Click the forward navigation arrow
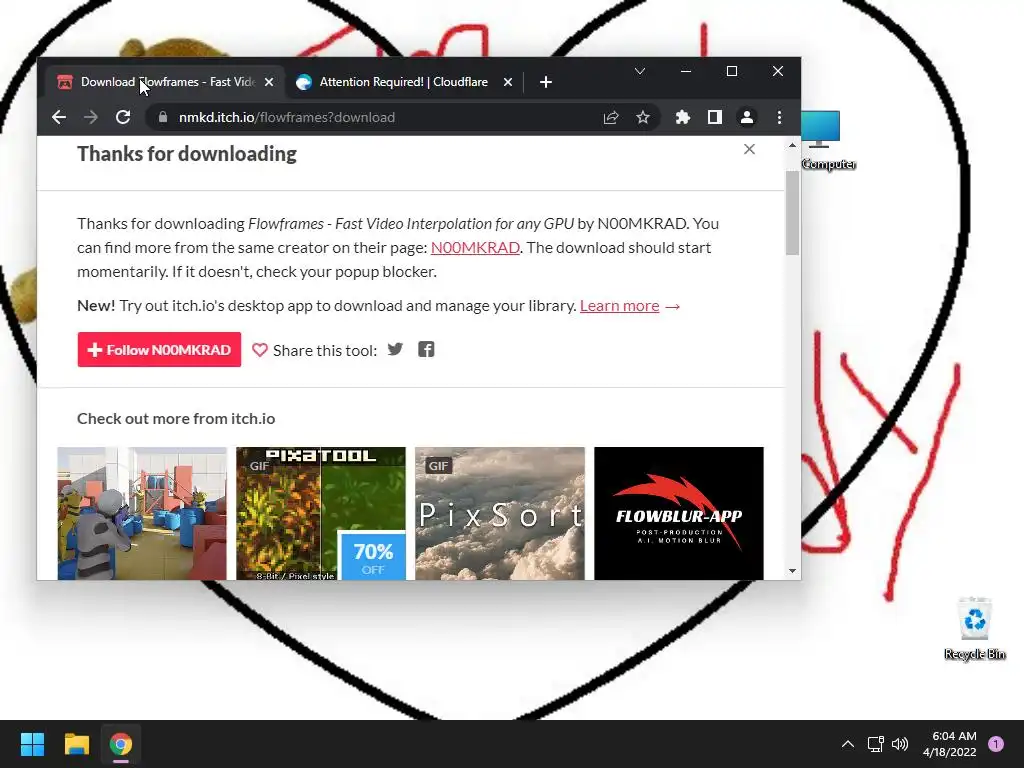The height and width of the screenshot is (768, 1024). (91, 117)
